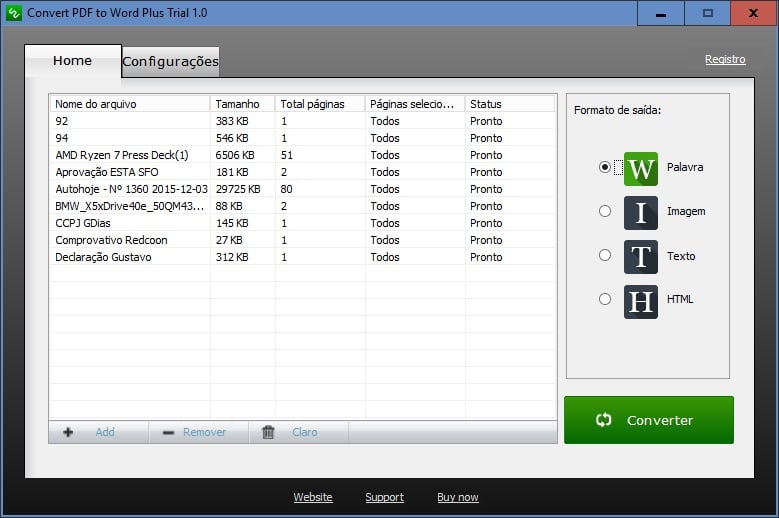
Task: Enable the Texto output radio button
Action: [605, 255]
